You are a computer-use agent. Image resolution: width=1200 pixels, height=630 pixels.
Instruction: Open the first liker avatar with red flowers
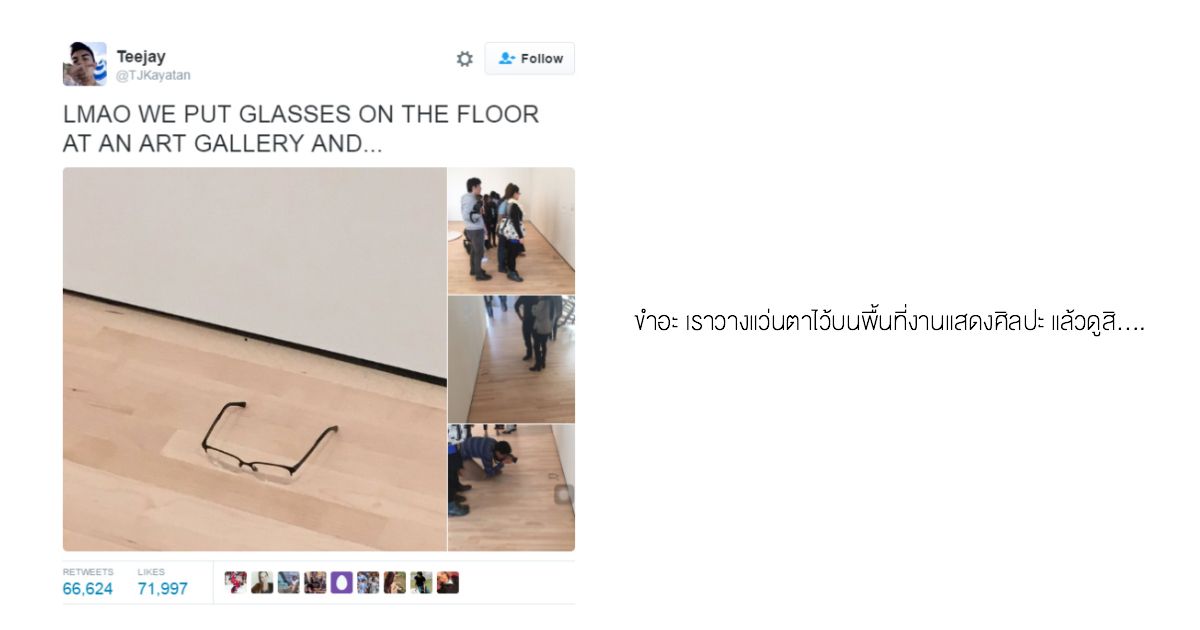point(236,583)
